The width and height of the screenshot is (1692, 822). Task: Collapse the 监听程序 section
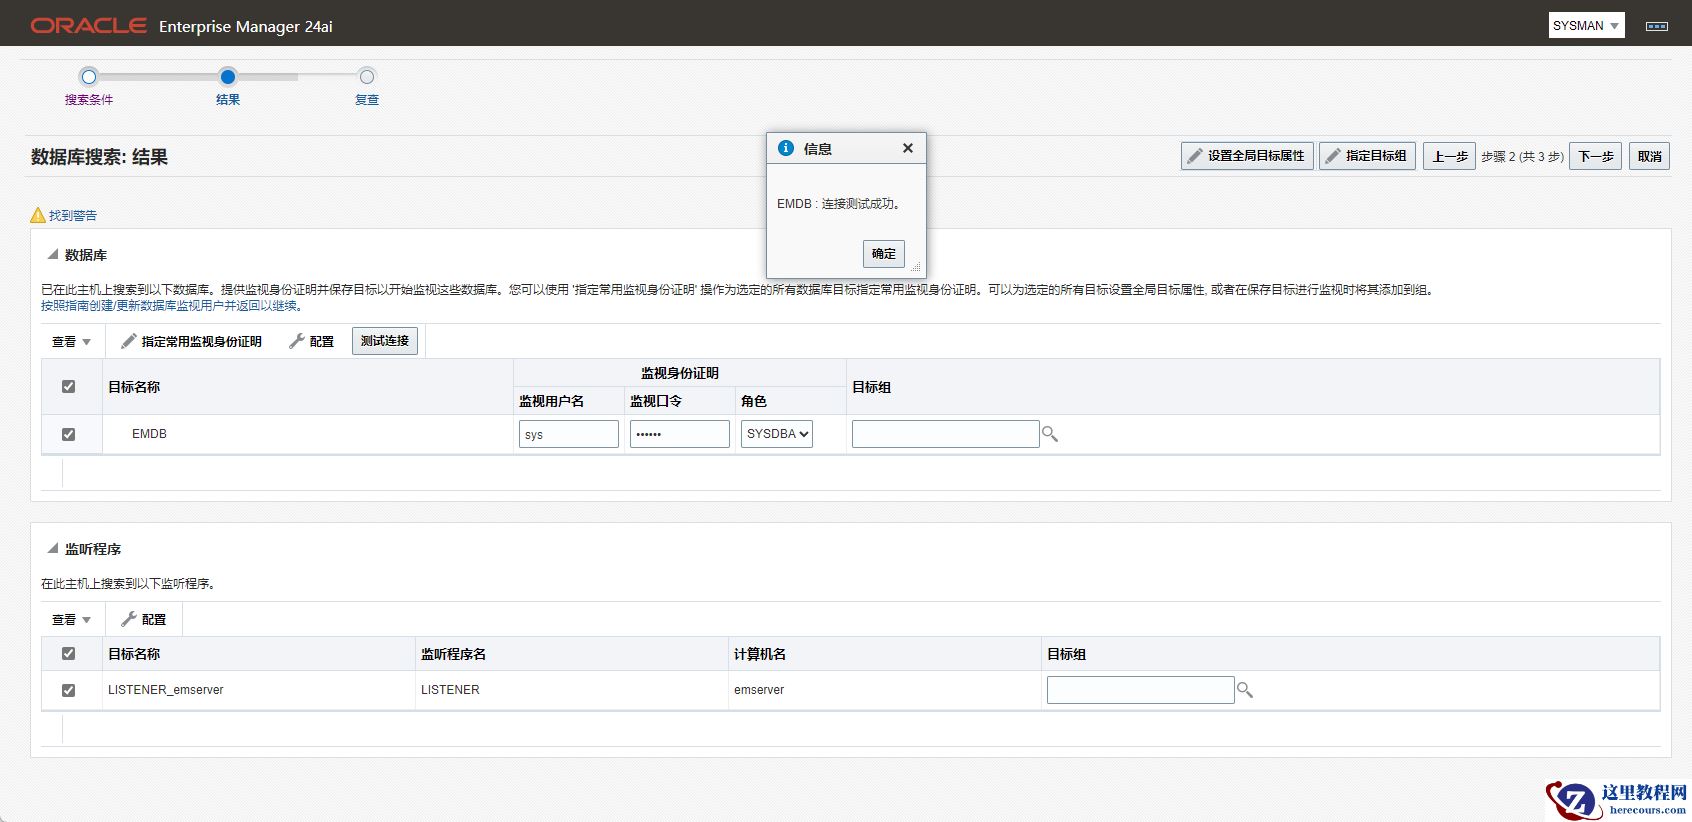click(x=53, y=548)
